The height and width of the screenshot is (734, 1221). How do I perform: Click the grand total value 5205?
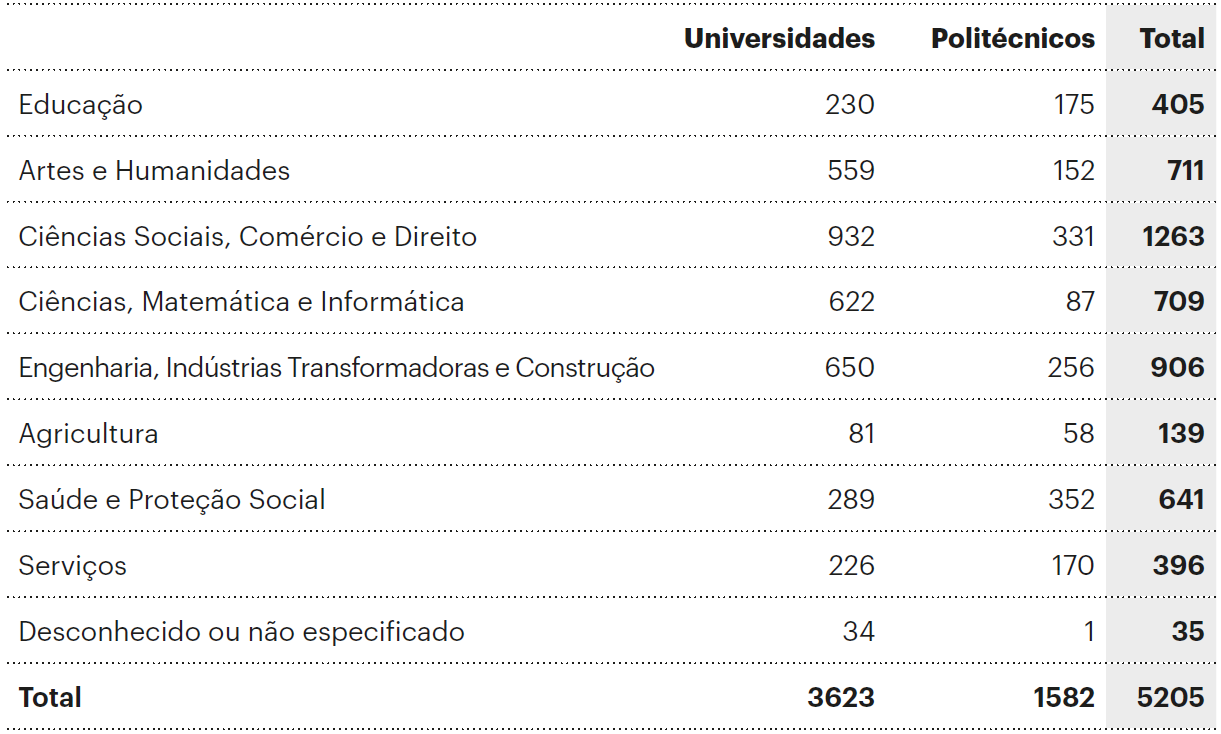[1170, 698]
